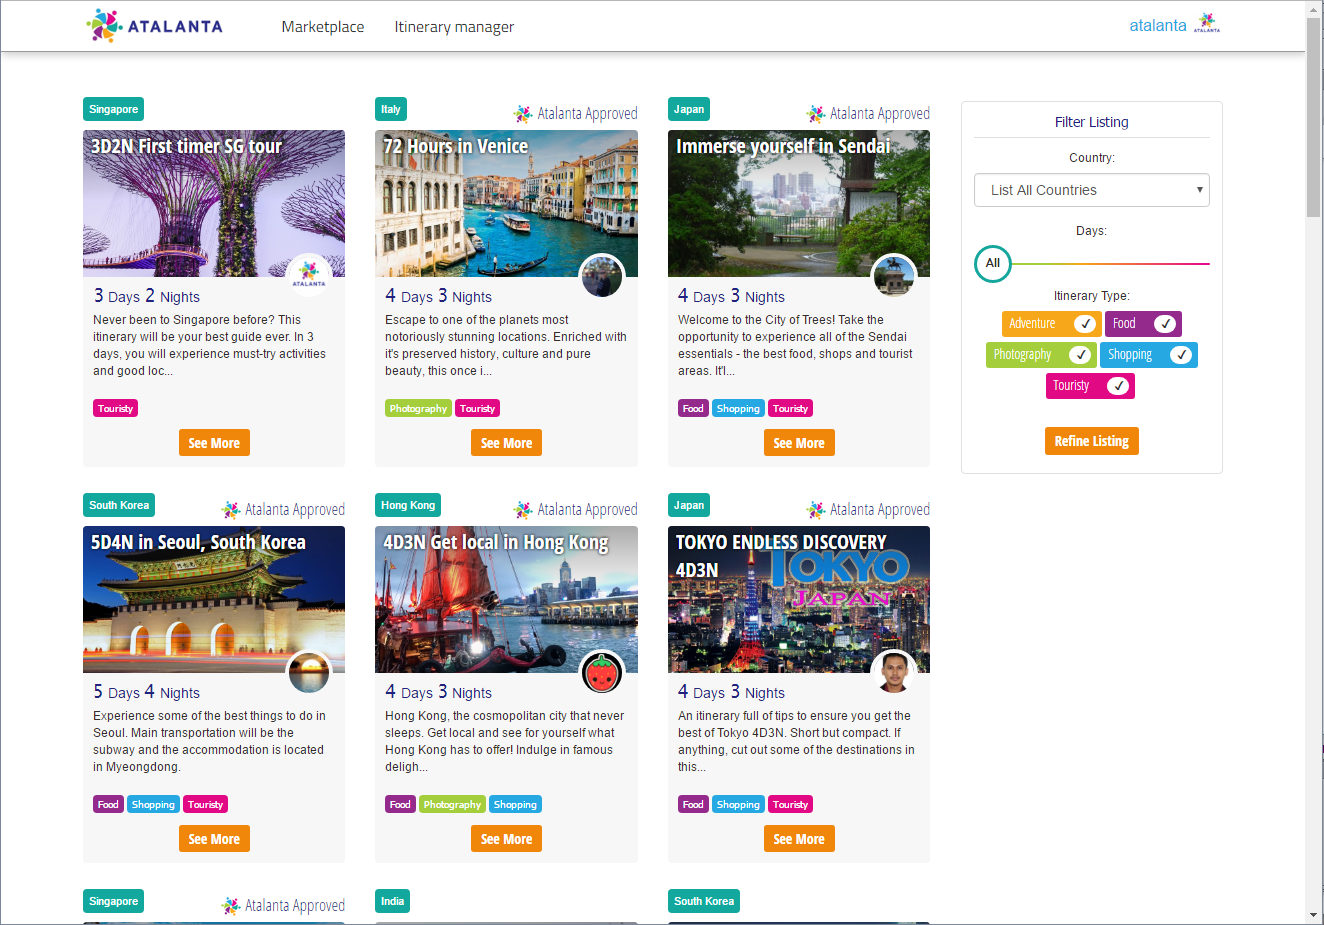Screen dimensions: 1324x925
Task: Click Shopping tag on Sendai card
Action: tap(738, 408)
